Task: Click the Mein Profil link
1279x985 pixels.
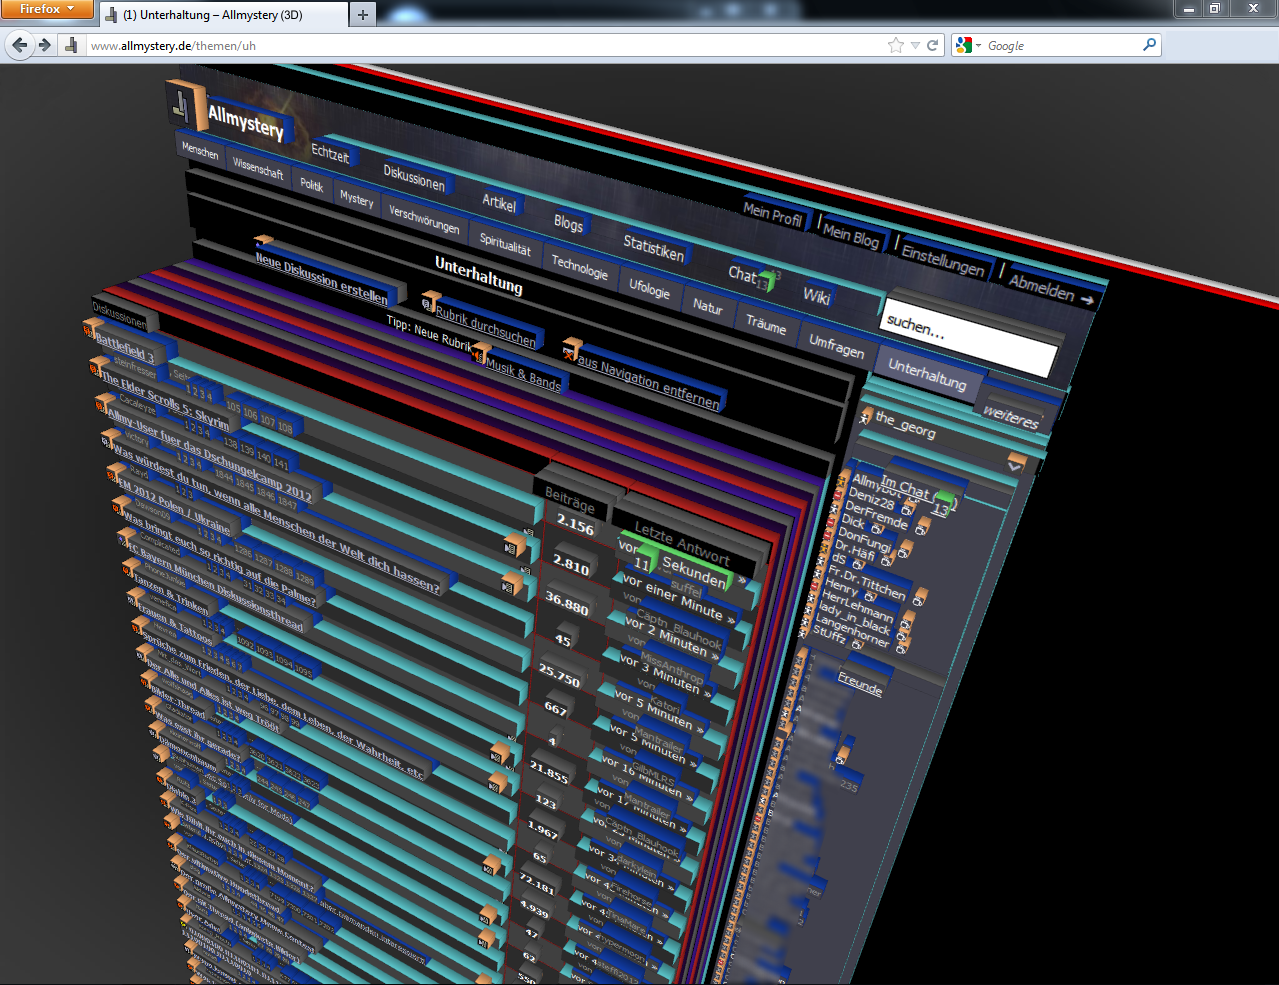Action: point(772,214)
